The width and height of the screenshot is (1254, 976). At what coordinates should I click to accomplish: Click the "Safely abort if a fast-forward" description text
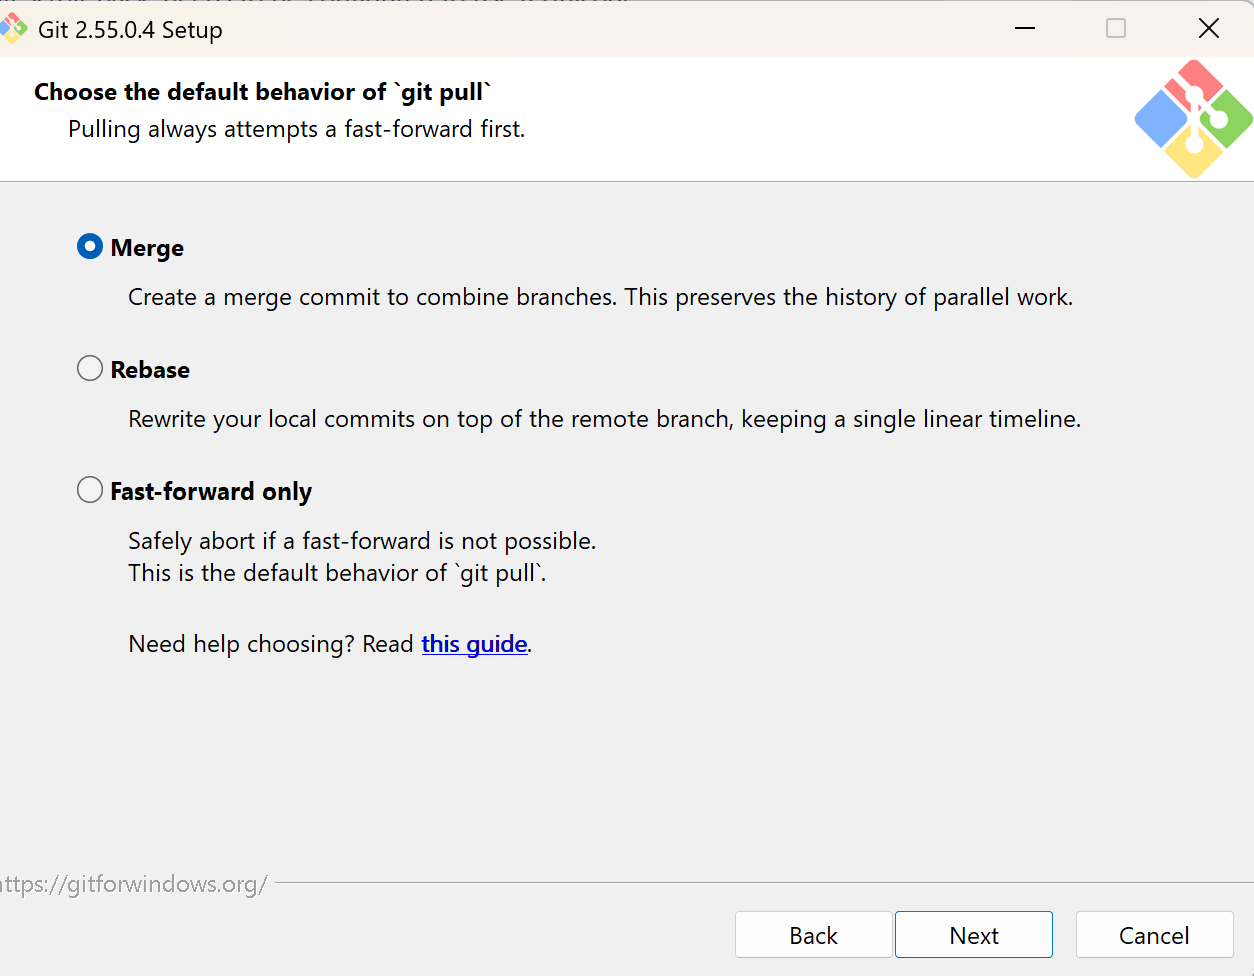coord(362,541)
